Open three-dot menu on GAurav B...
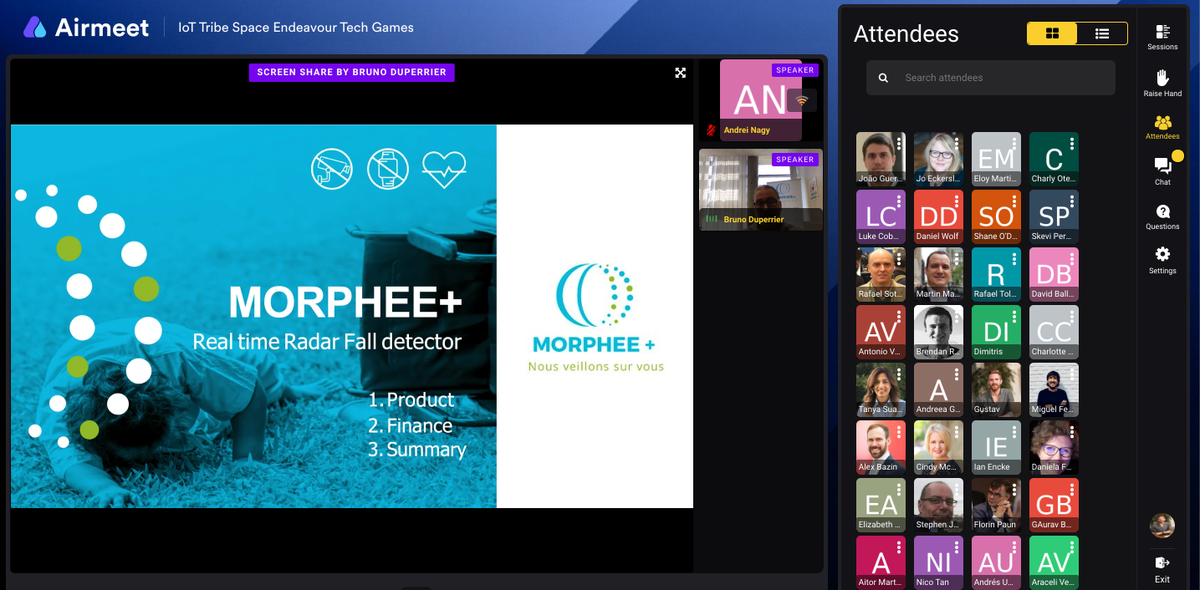Image resolution: width=1200 pixels, height=590 pixels. [1072, 489]
